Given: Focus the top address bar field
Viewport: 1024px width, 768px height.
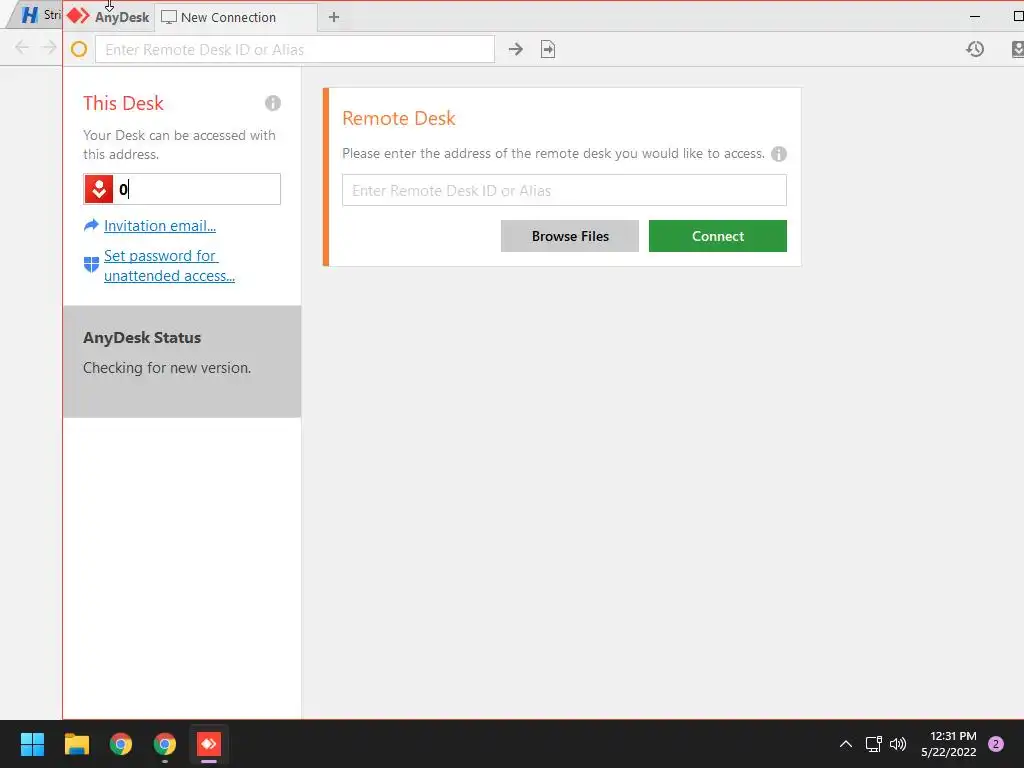Looking at the screenshot, I should tap(295, 50).
